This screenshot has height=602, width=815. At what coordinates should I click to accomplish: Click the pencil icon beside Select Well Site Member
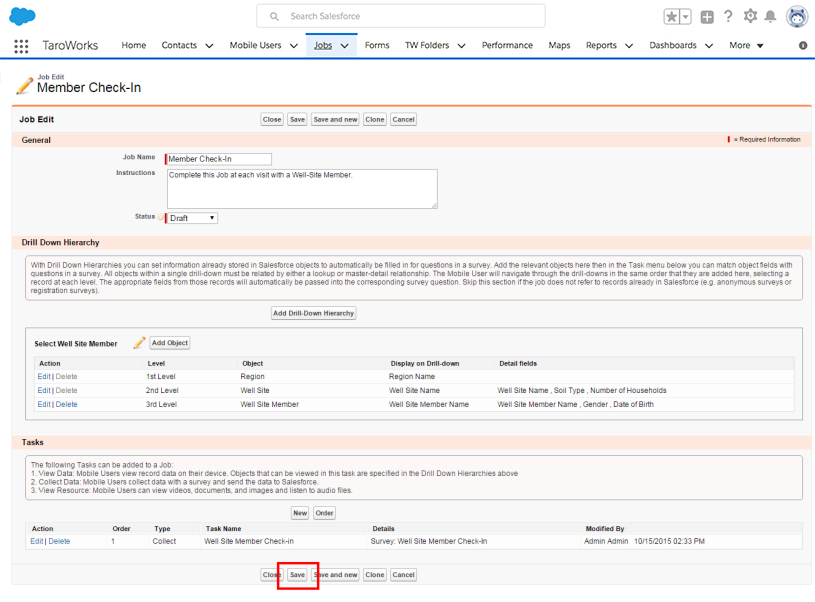click(139, 343)
